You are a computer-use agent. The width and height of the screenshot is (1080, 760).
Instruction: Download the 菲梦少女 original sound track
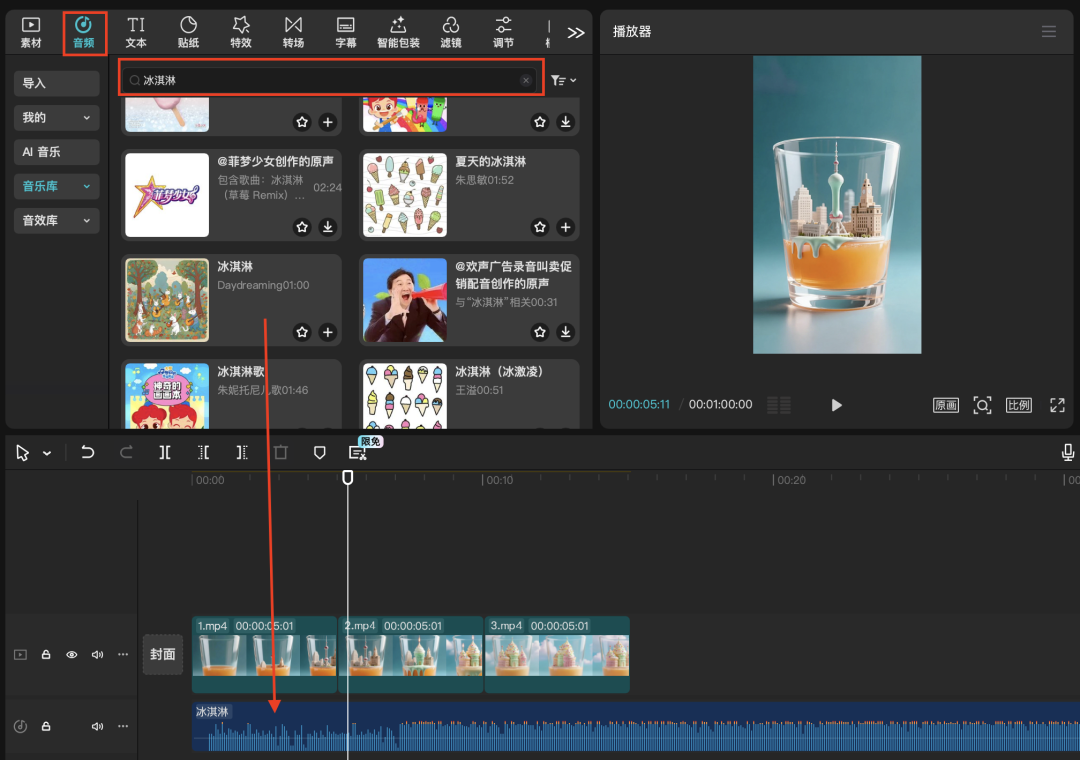327,227
